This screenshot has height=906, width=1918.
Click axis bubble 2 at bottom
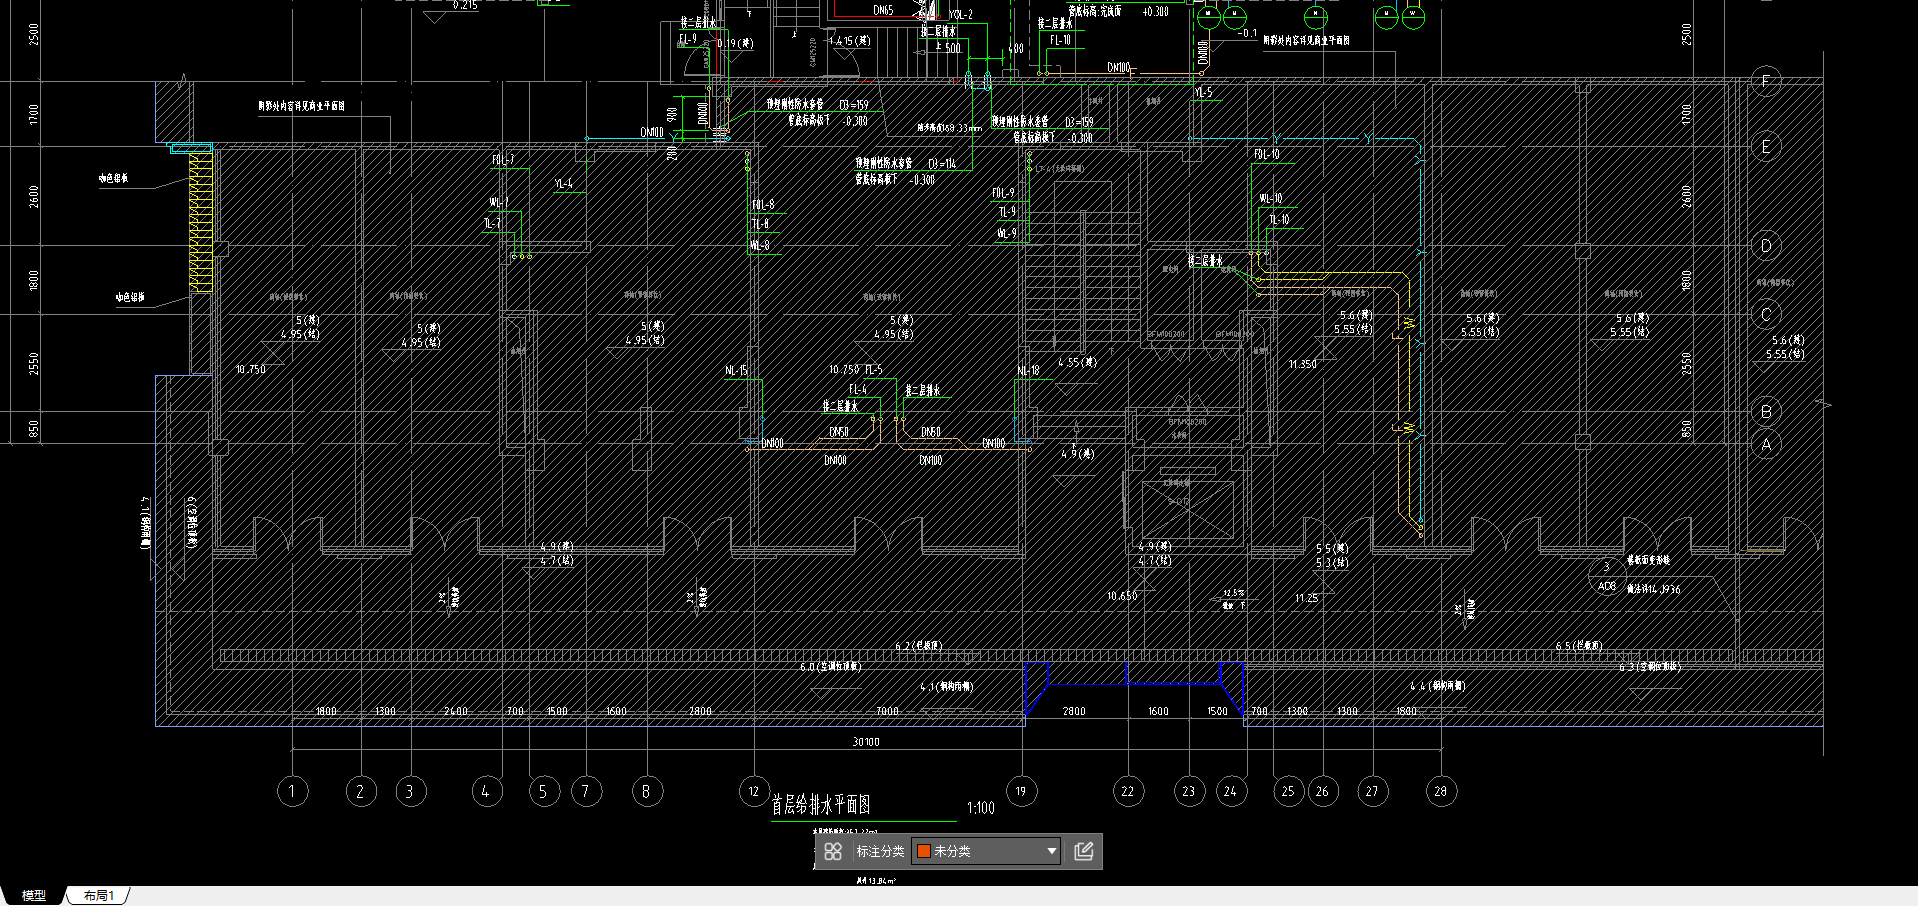point(361,791)
